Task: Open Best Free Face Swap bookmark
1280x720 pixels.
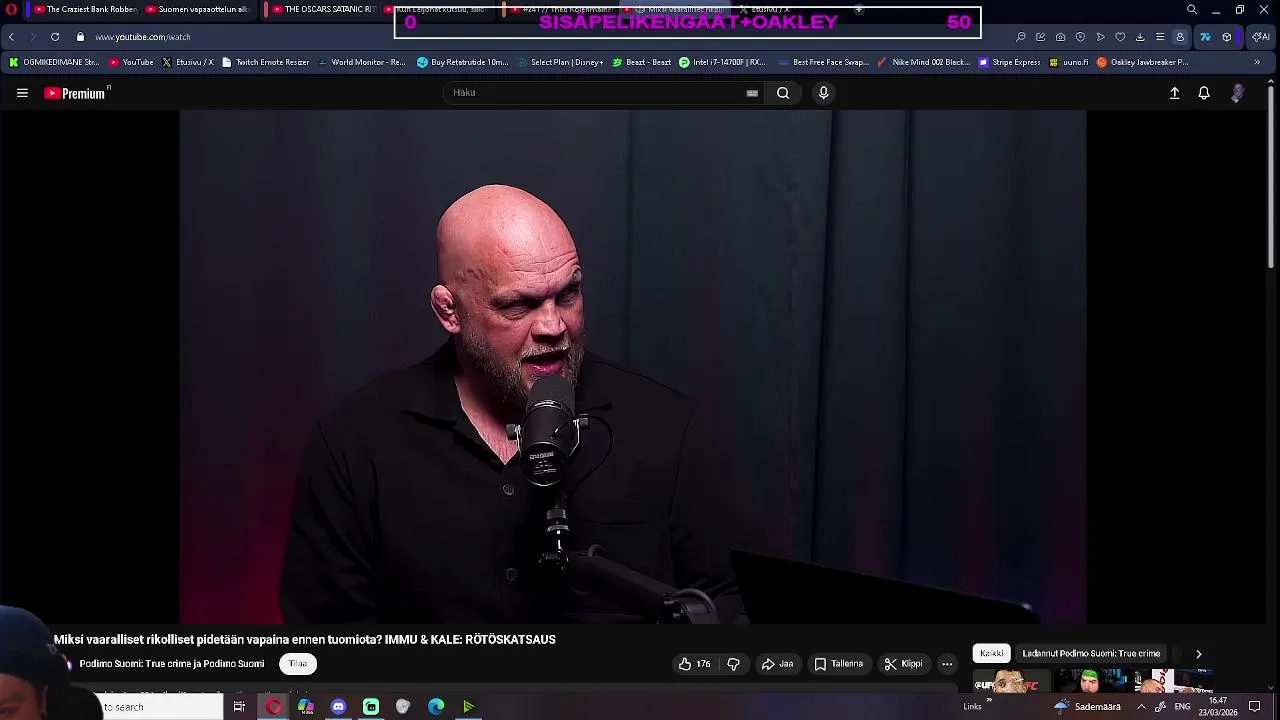Action: [823, 62]
